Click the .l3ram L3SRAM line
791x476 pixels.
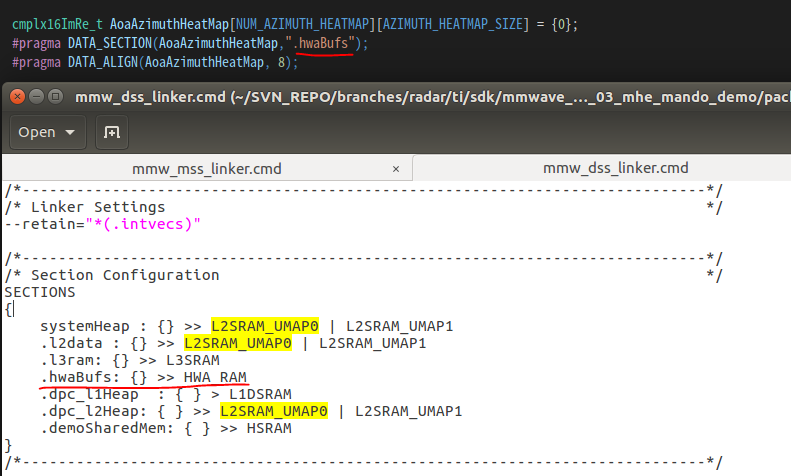(130, 361)
